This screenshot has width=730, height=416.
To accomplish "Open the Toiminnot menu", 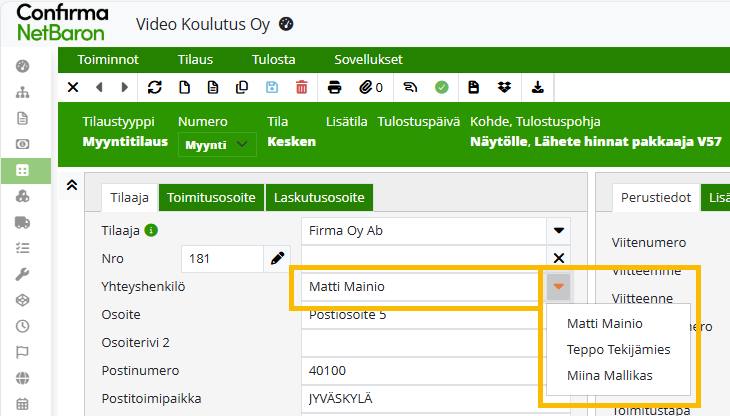I will (108, 59).
